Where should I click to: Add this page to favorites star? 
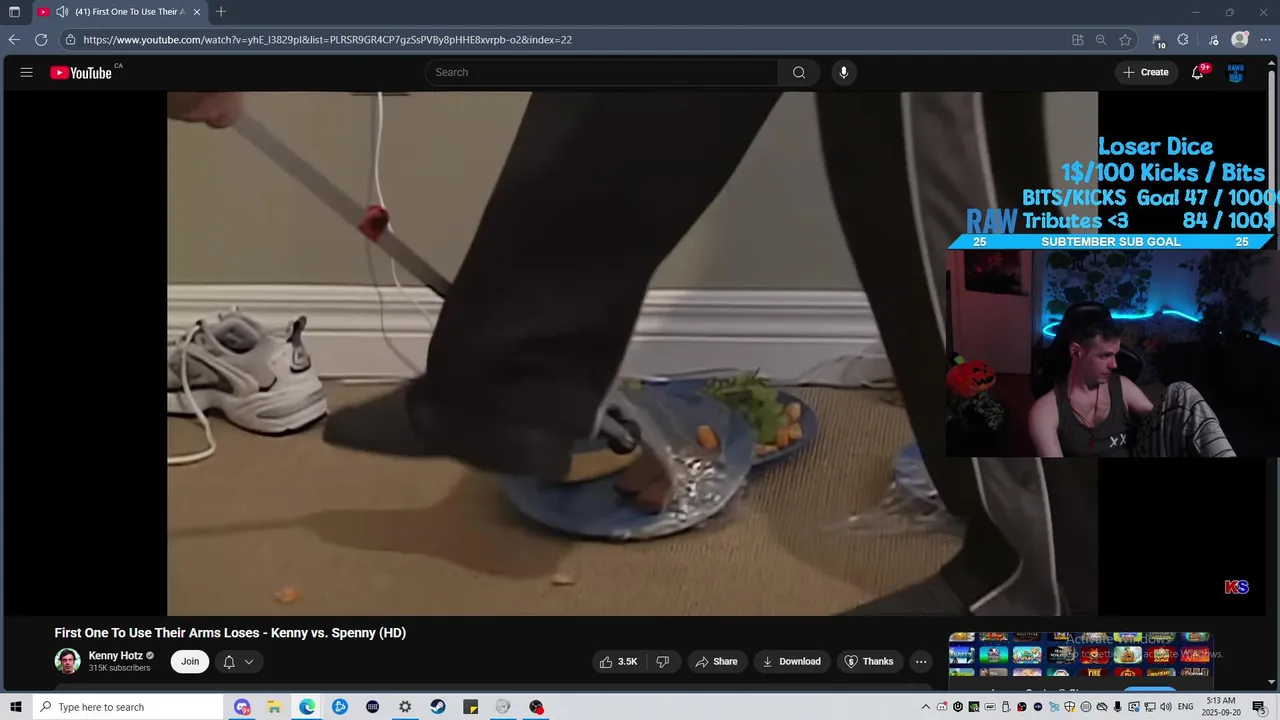[x=1125, y=40]
